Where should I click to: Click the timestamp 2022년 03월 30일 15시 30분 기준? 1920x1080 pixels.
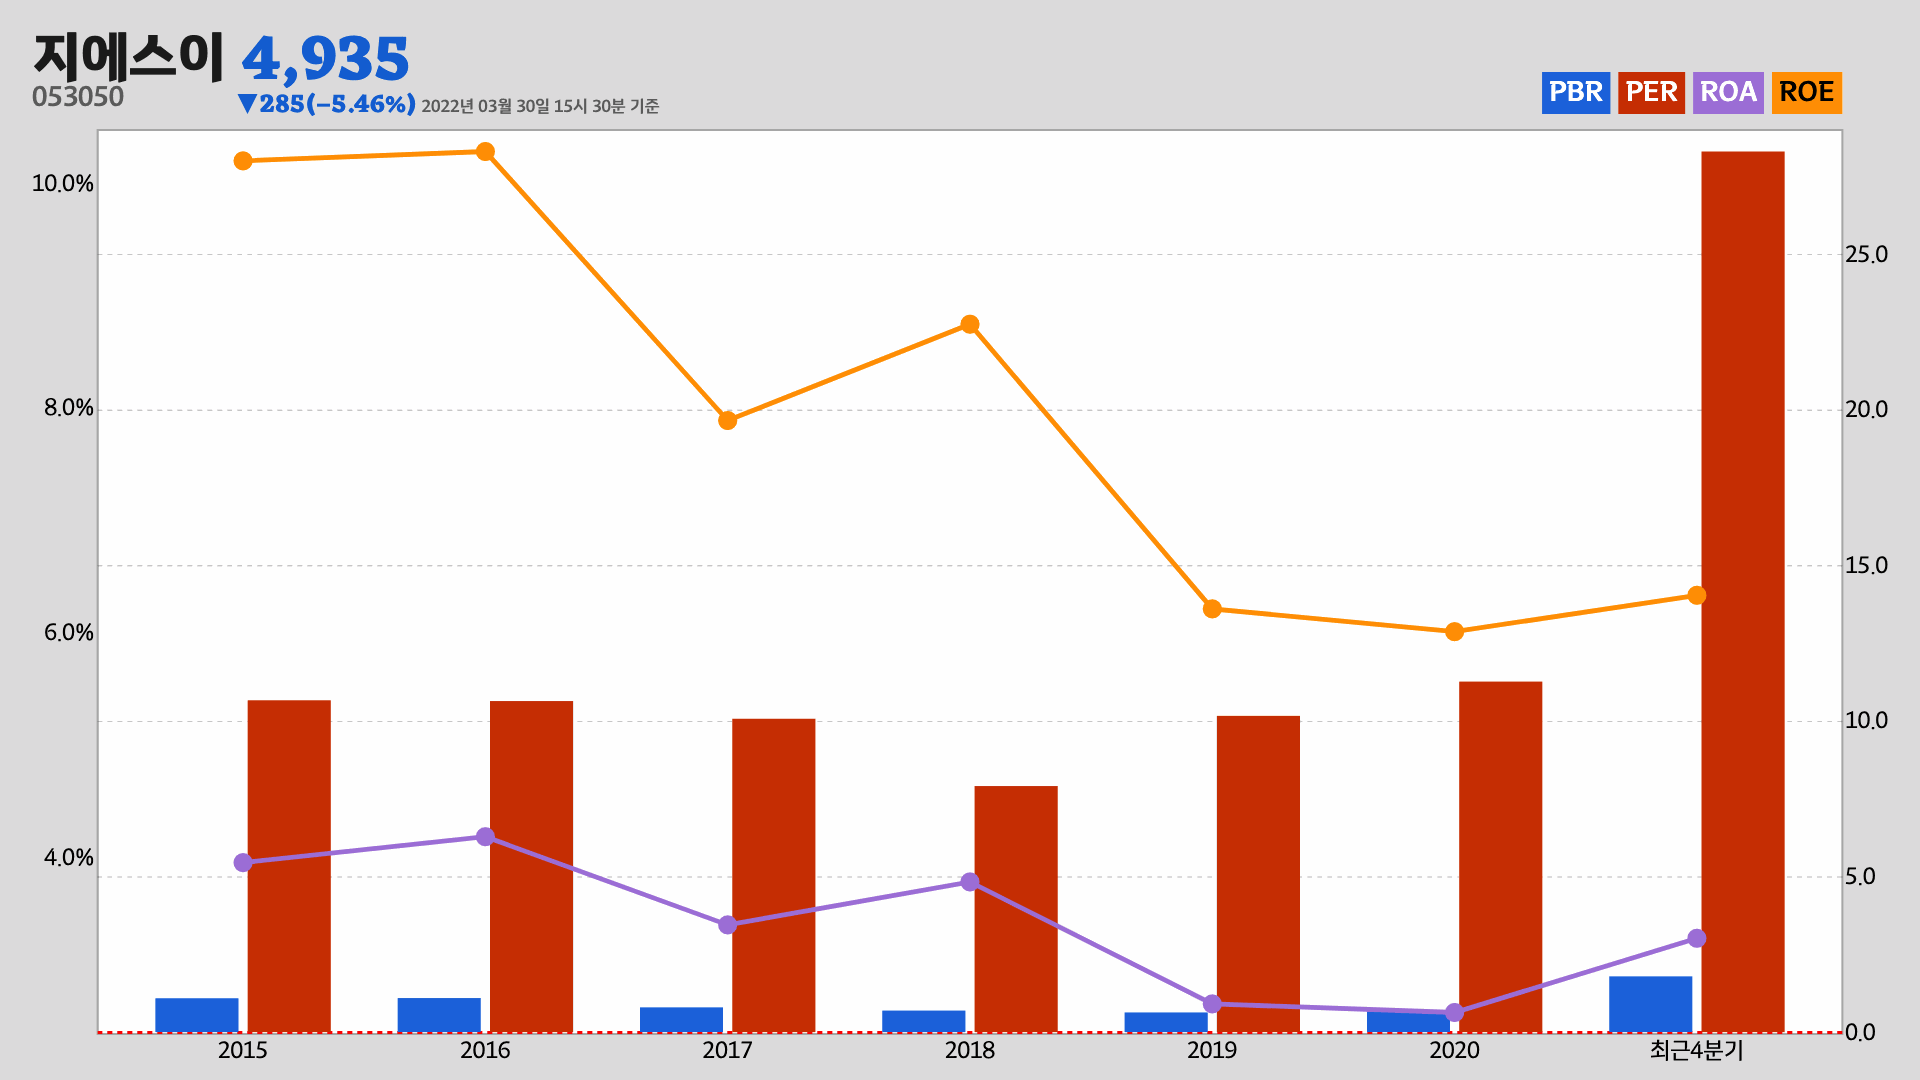540,106
